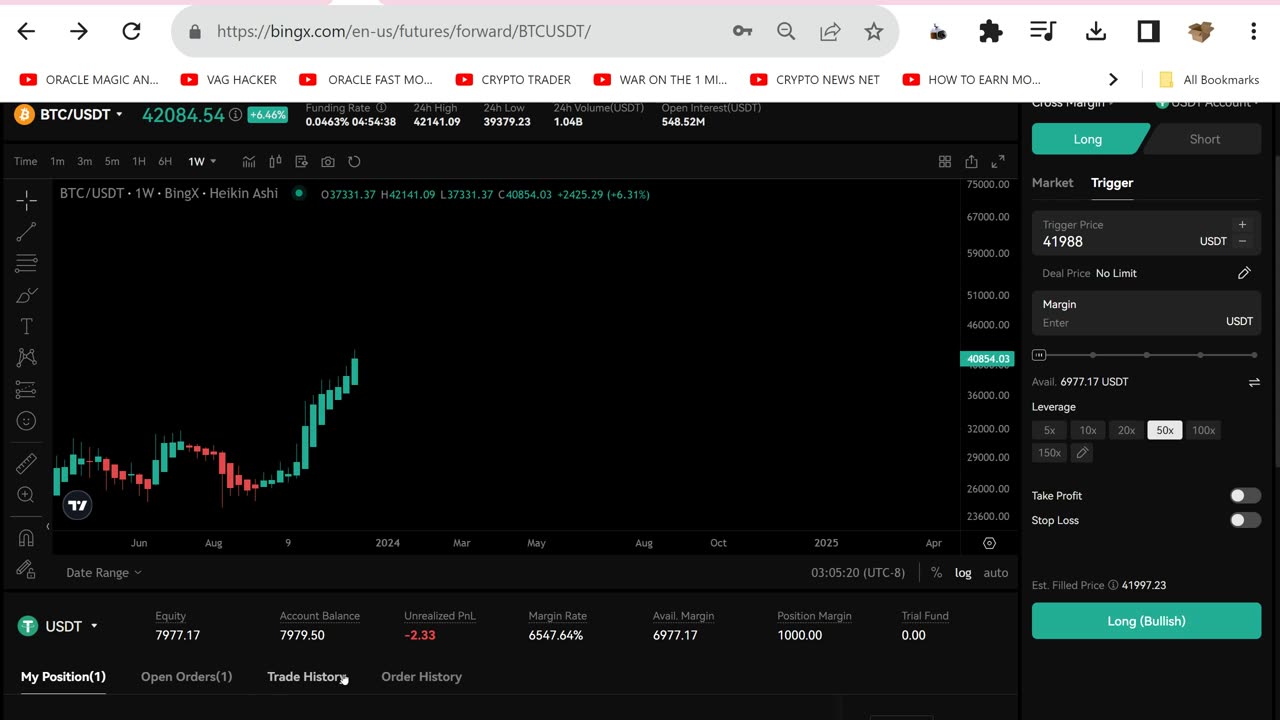Open Chrome downloads icon
This screenshot has height=720, width=1280.
[x=1096, y=31]
